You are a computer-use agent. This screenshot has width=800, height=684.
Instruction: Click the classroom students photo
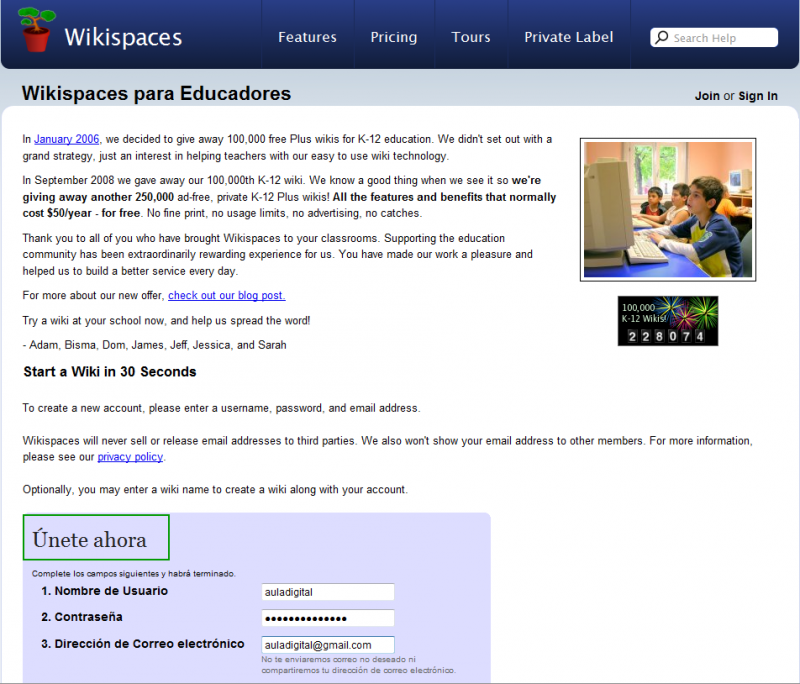click(x=668, y=210)
